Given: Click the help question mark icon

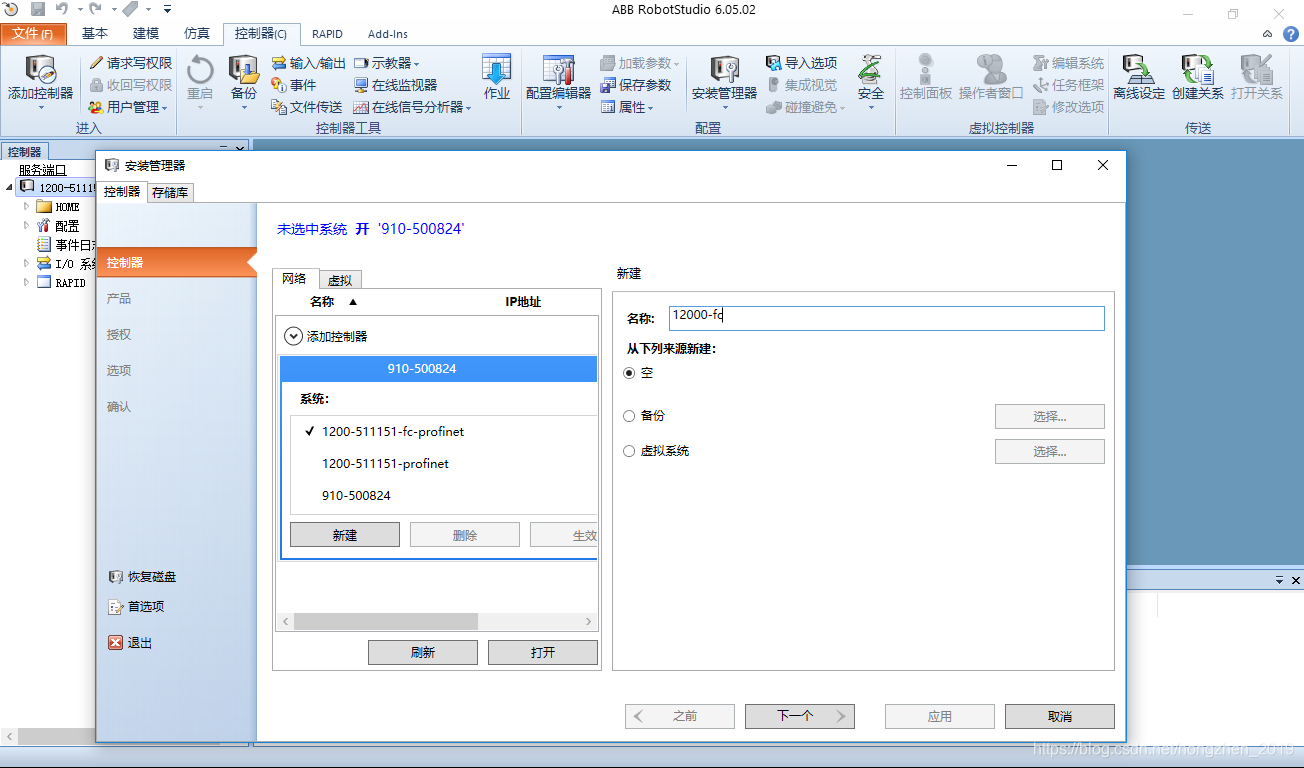Looking at the screenshot, I should pyautogui.click(x=1290, y=34).
